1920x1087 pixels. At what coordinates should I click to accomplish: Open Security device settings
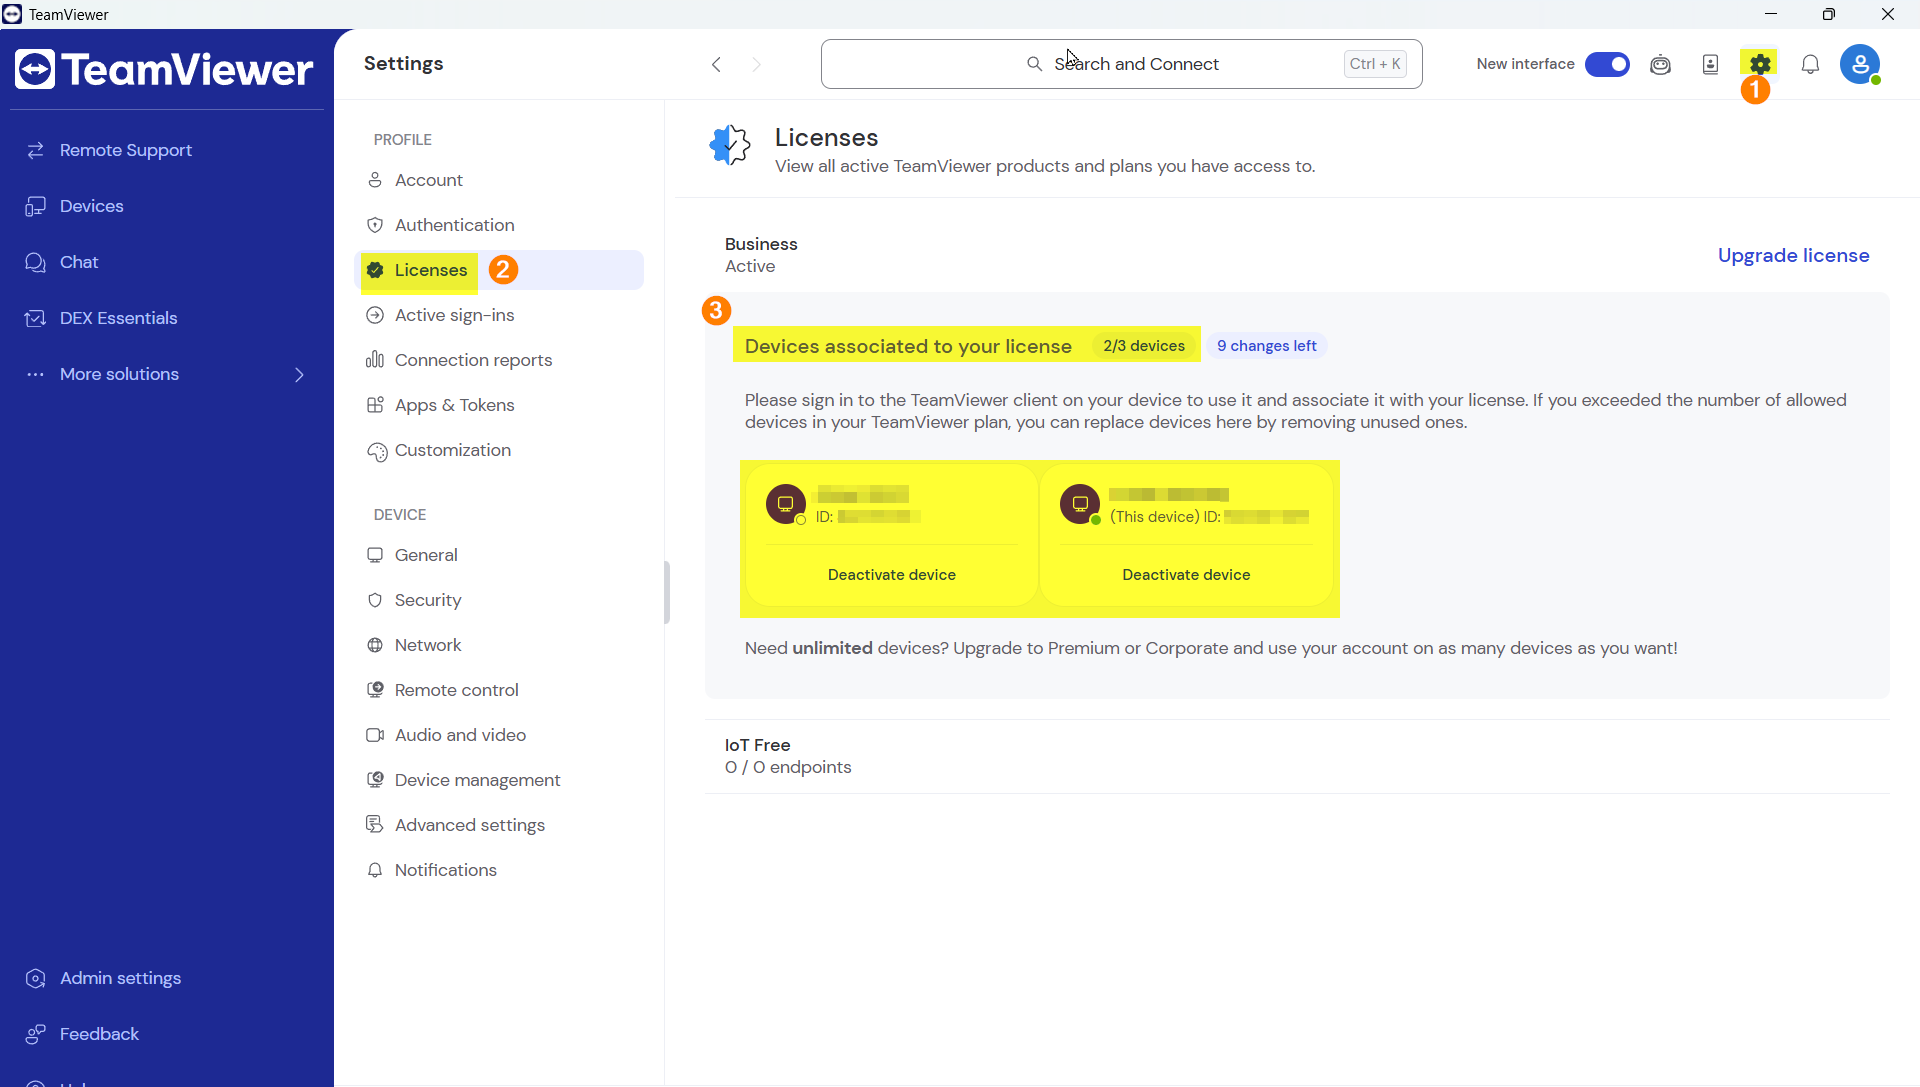(500, 600)
